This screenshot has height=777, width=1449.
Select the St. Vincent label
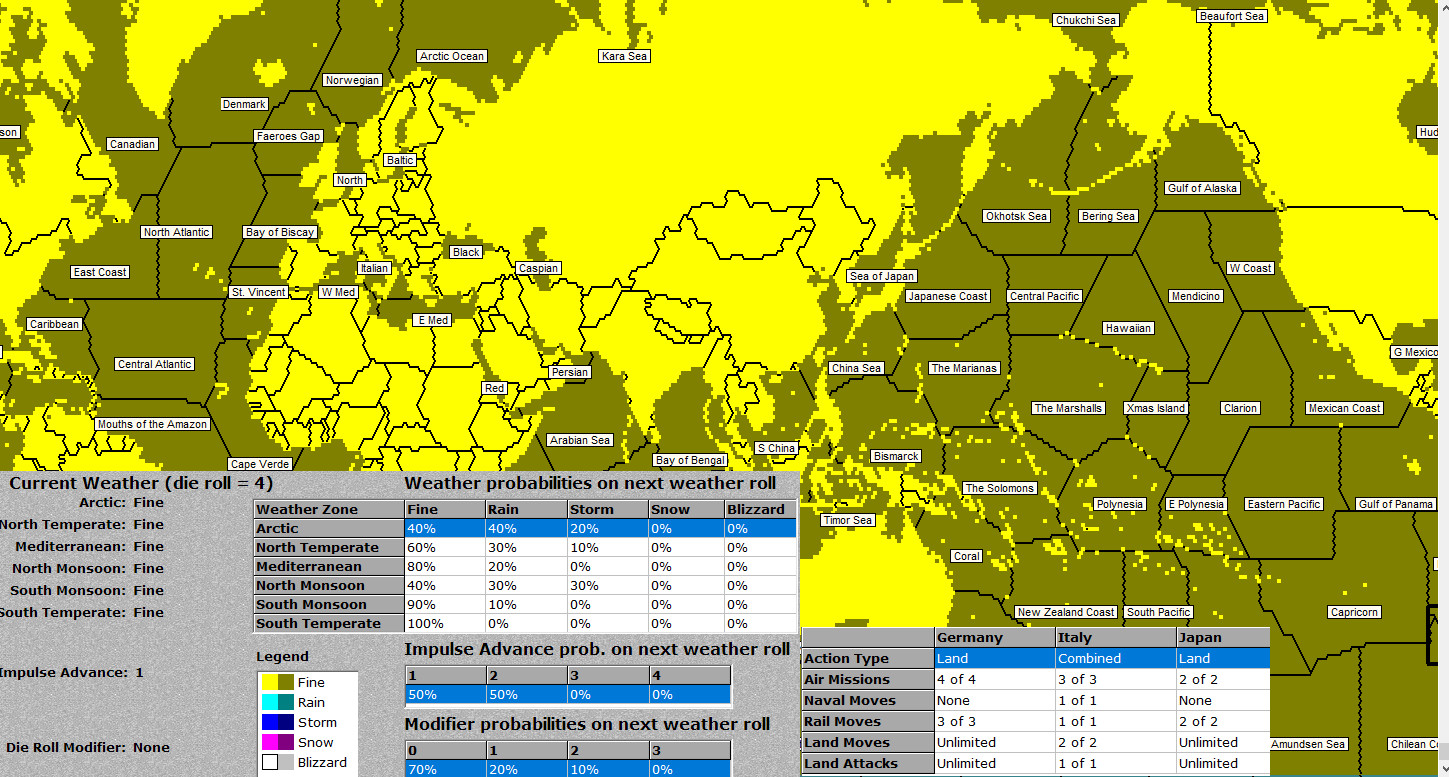coord(259,292)
